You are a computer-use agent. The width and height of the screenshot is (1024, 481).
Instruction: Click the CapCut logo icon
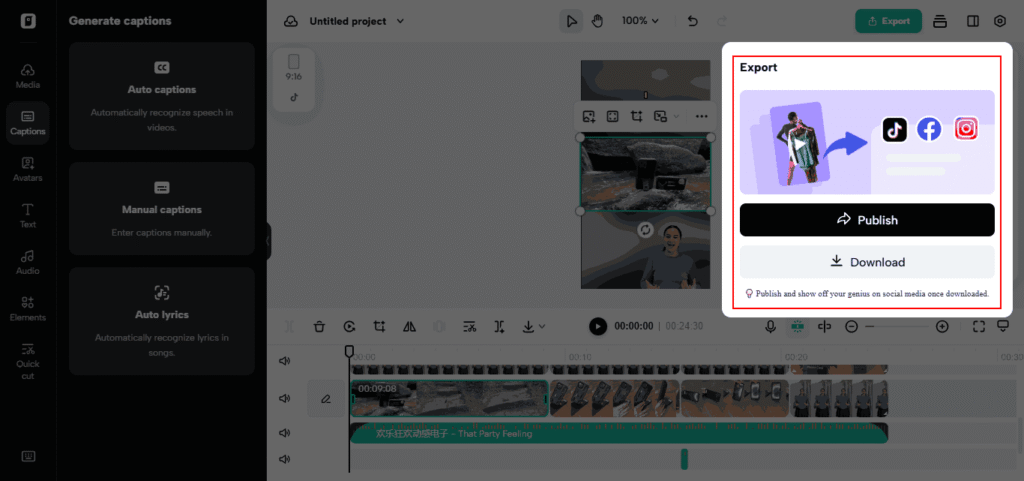tap(28, 21)
